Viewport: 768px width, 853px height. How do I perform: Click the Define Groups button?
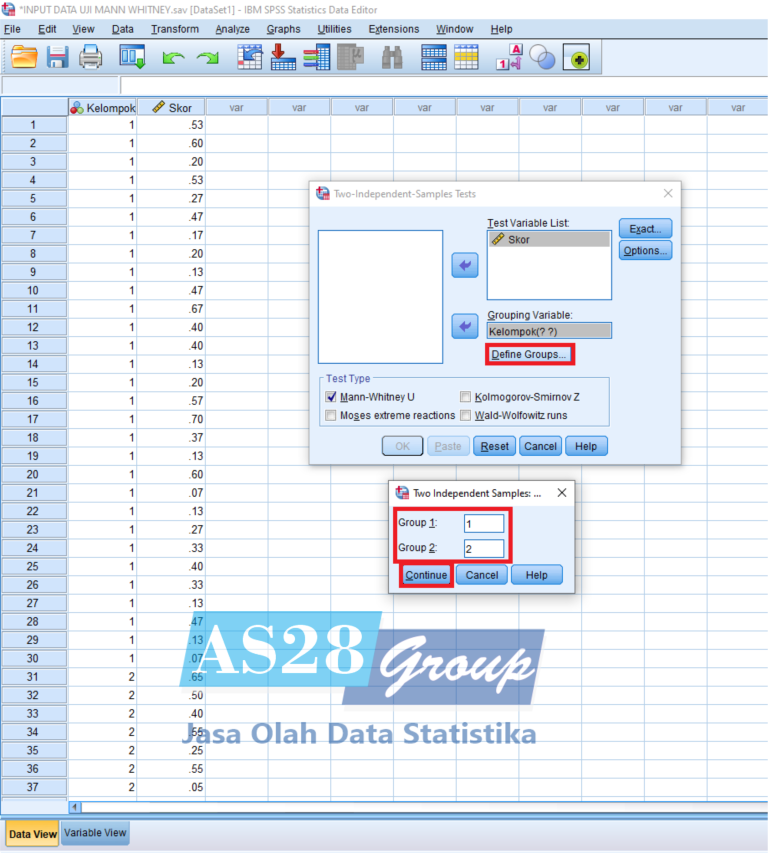pyautogui.click(x=529, y=354)
